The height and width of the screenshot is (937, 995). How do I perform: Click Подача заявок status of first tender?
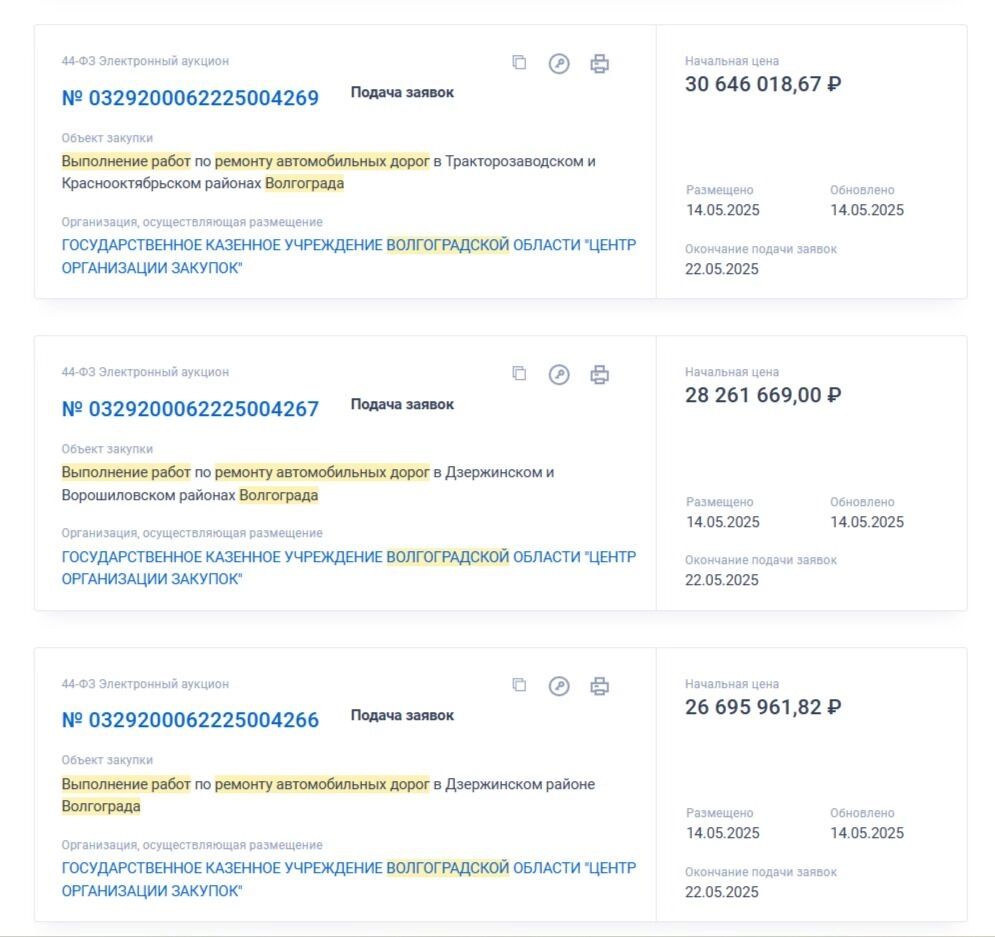point(402,93)
